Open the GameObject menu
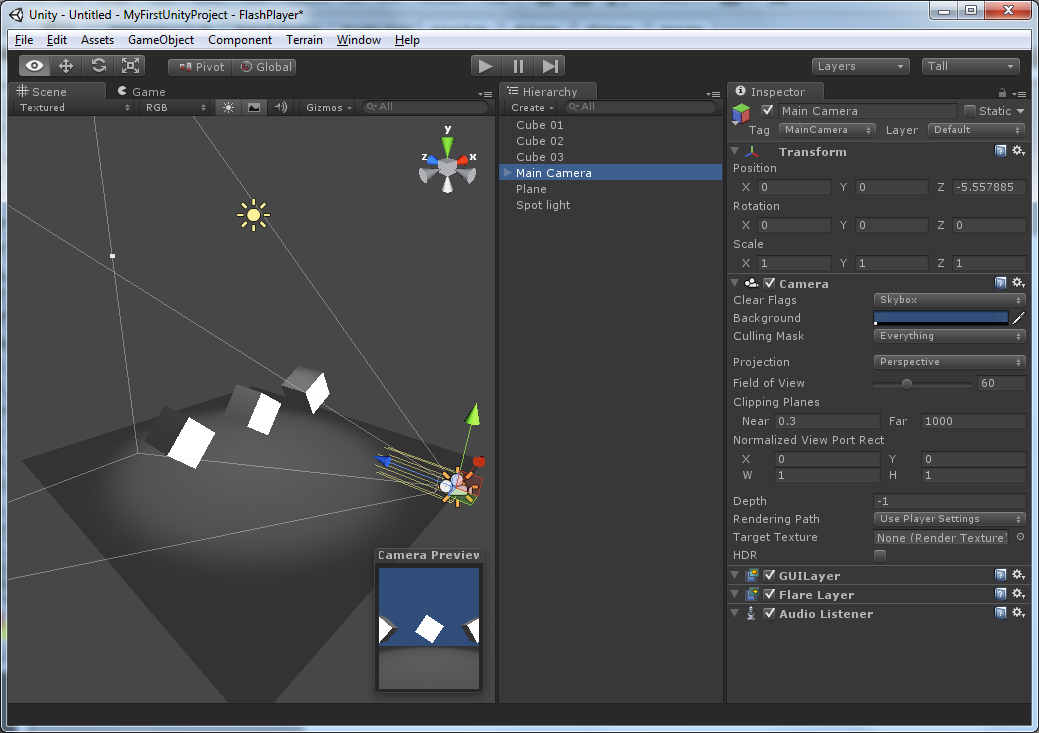The image size is (1039, 733). pos(161,40)
